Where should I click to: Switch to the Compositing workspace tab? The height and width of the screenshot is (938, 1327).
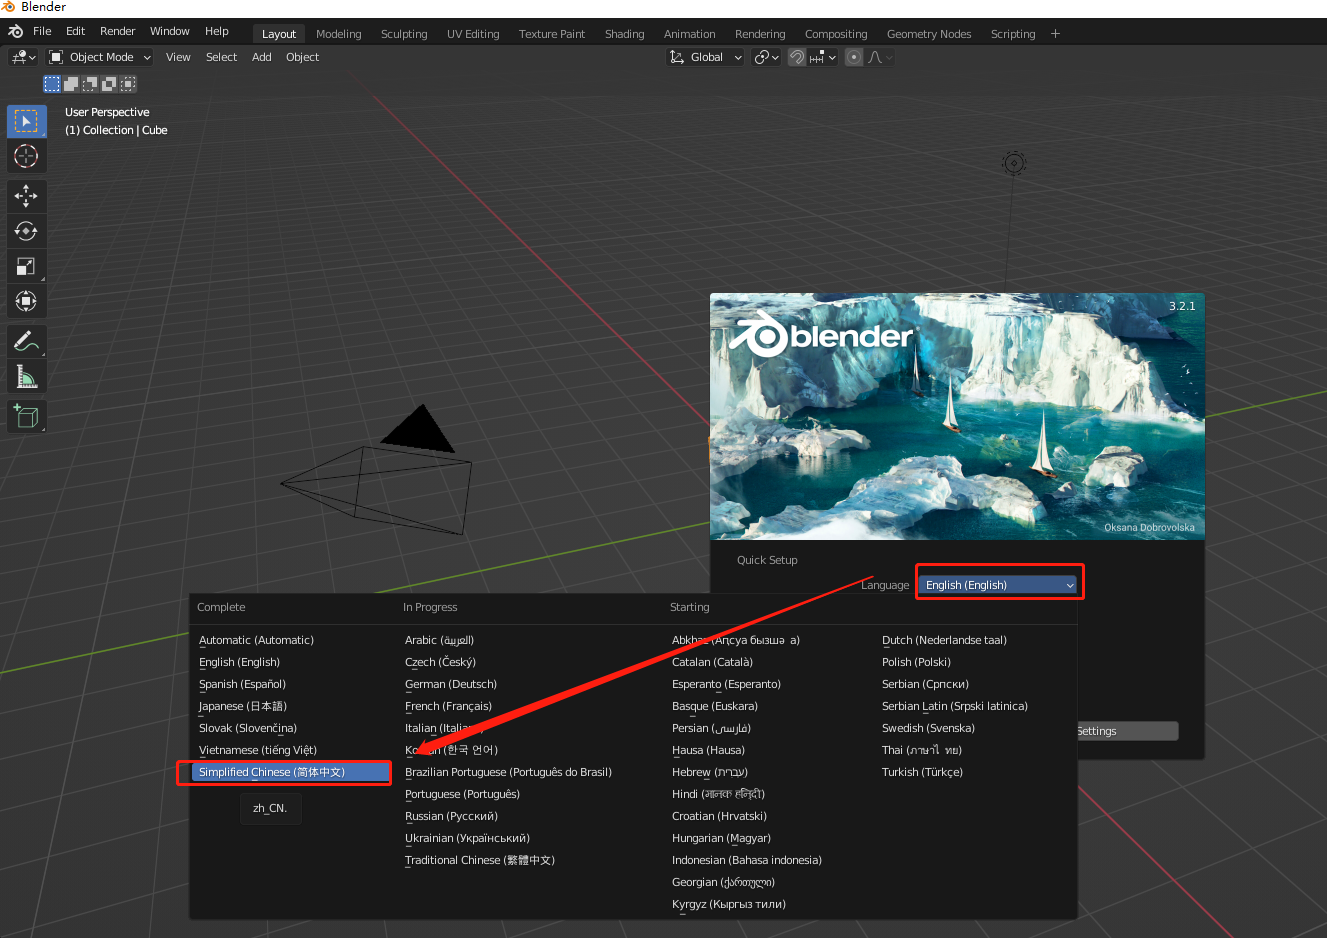tap(836, 34)
